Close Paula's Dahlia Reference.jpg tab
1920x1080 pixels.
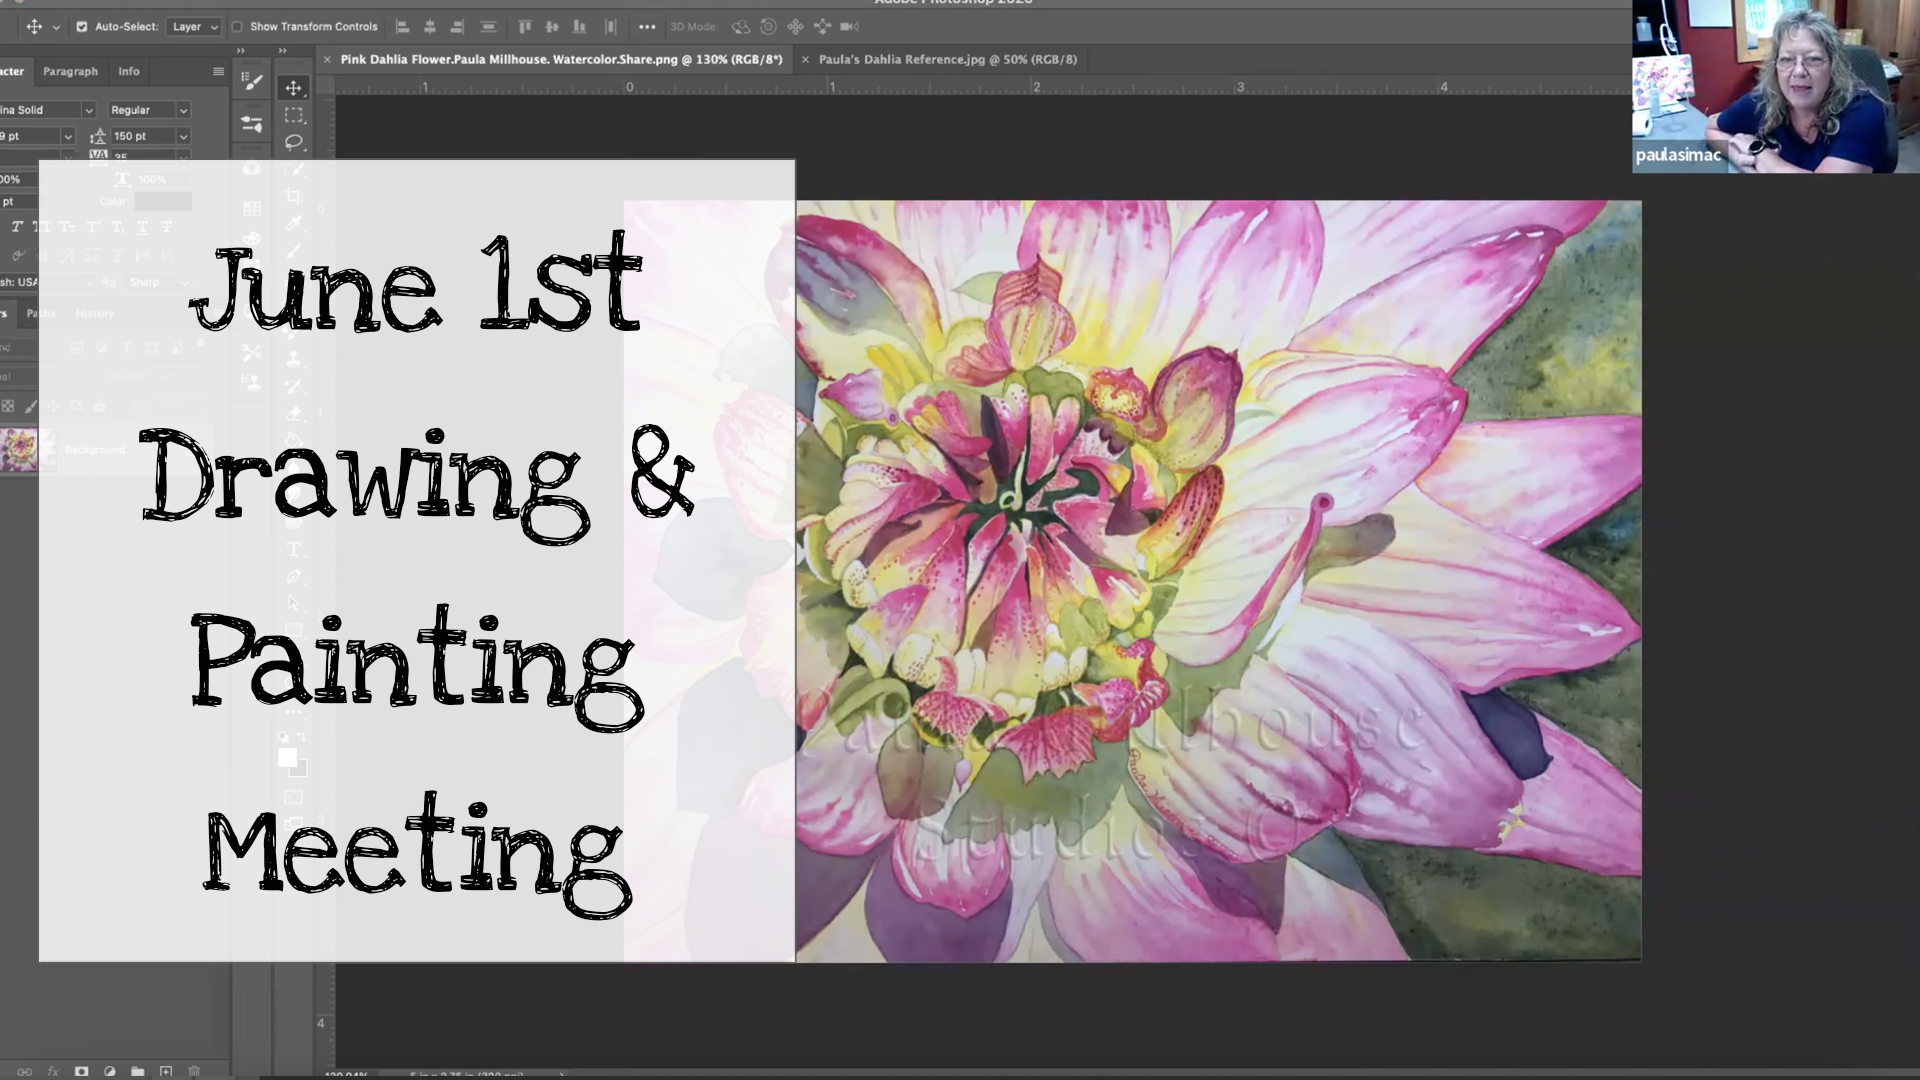[x=805, y=60]
